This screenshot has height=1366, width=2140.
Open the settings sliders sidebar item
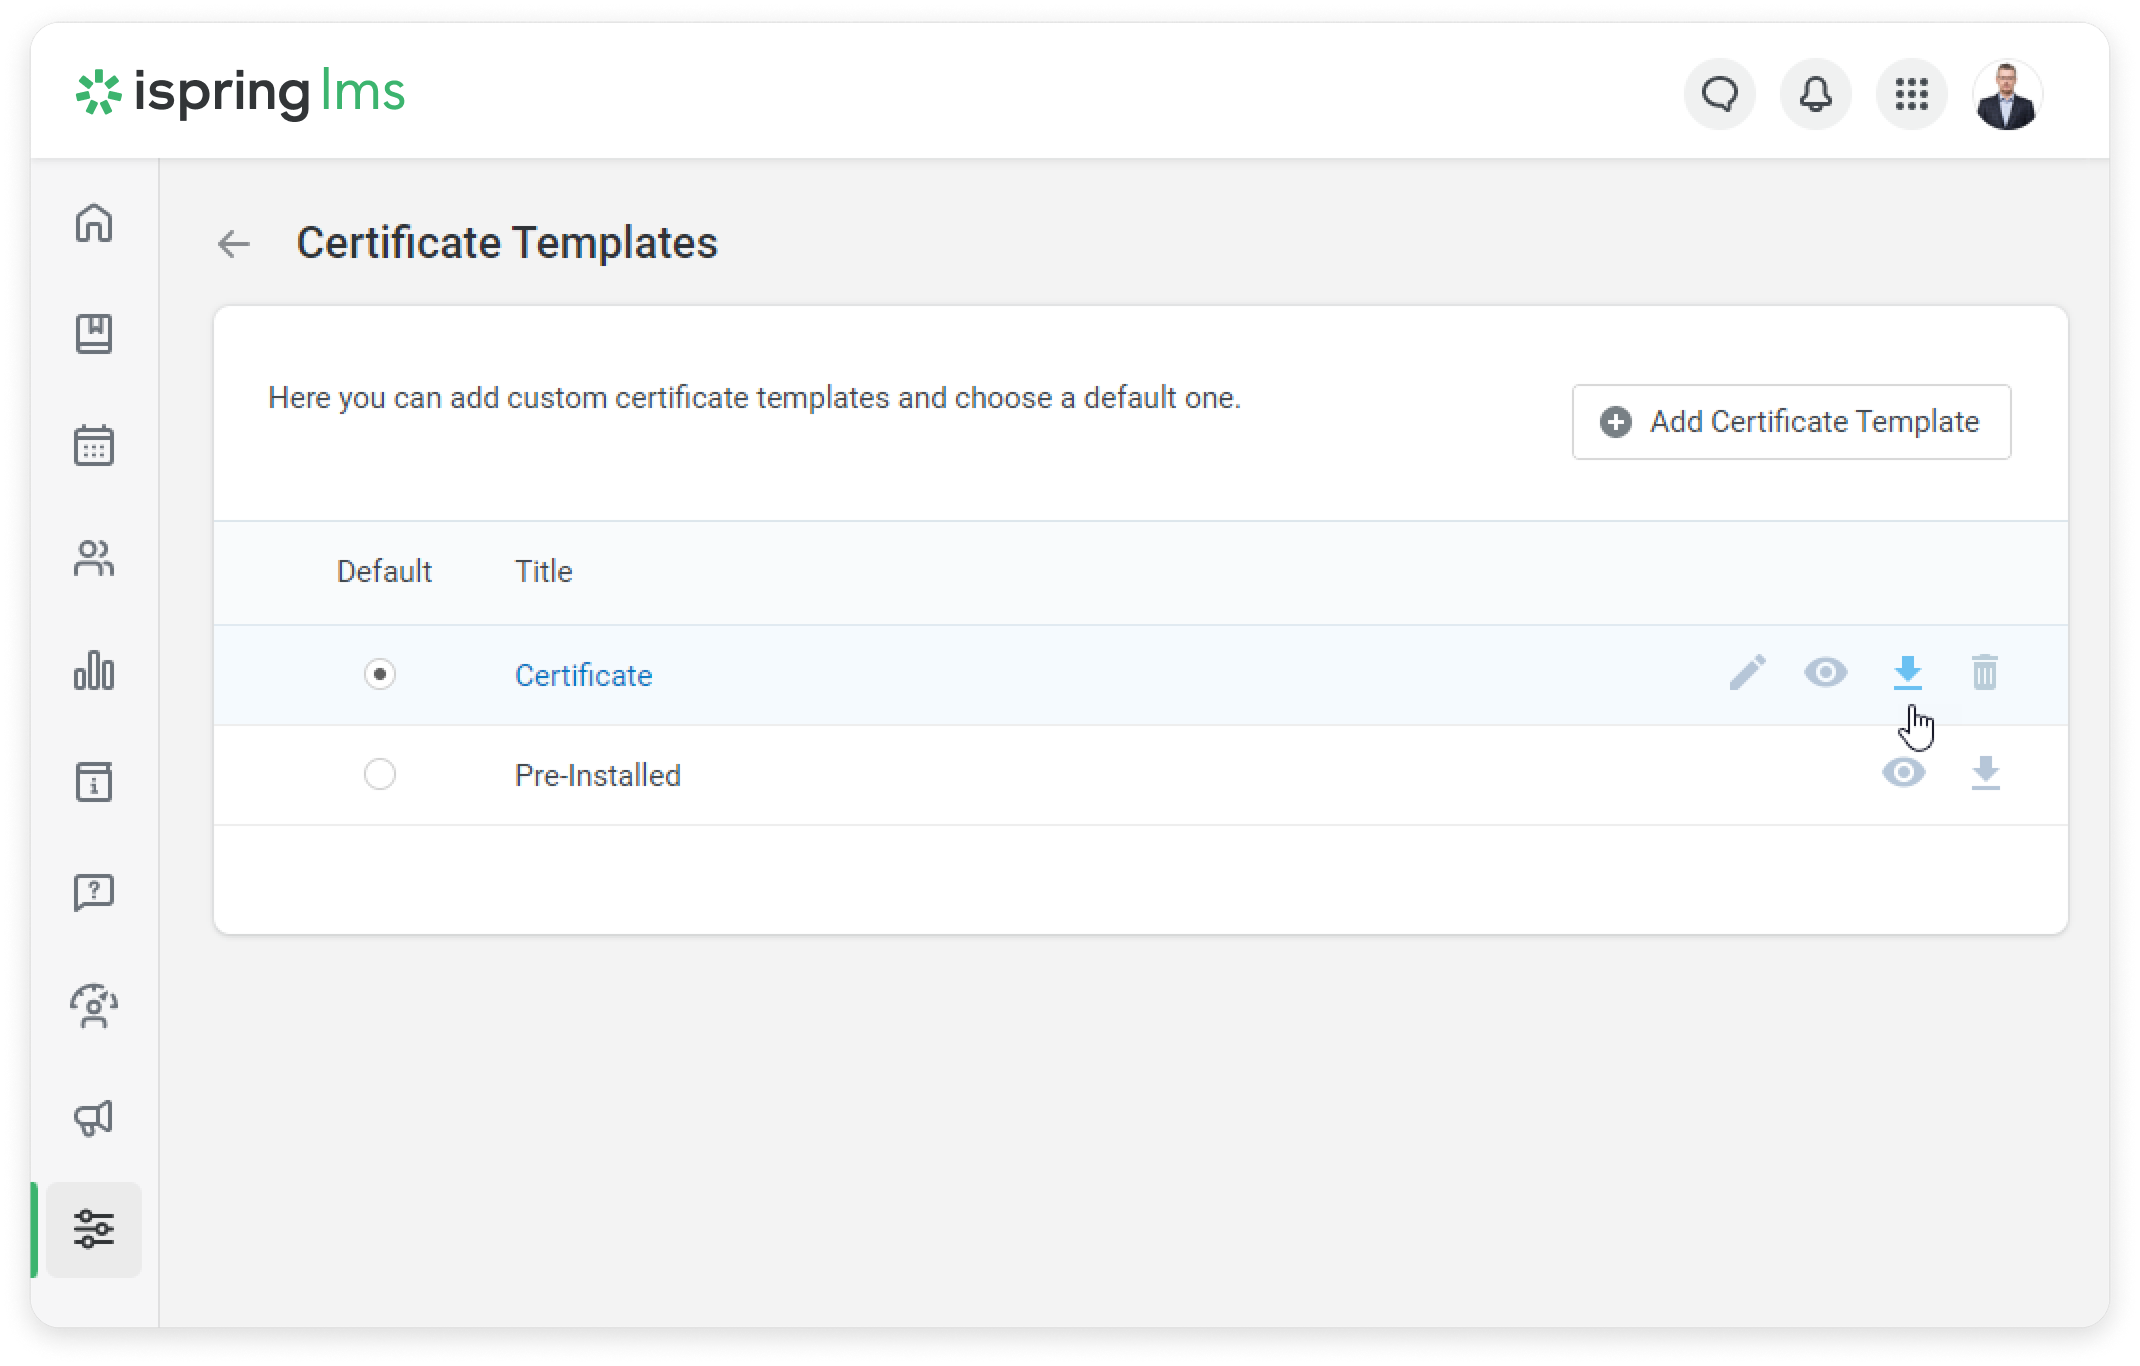(x=94, y=1229)
